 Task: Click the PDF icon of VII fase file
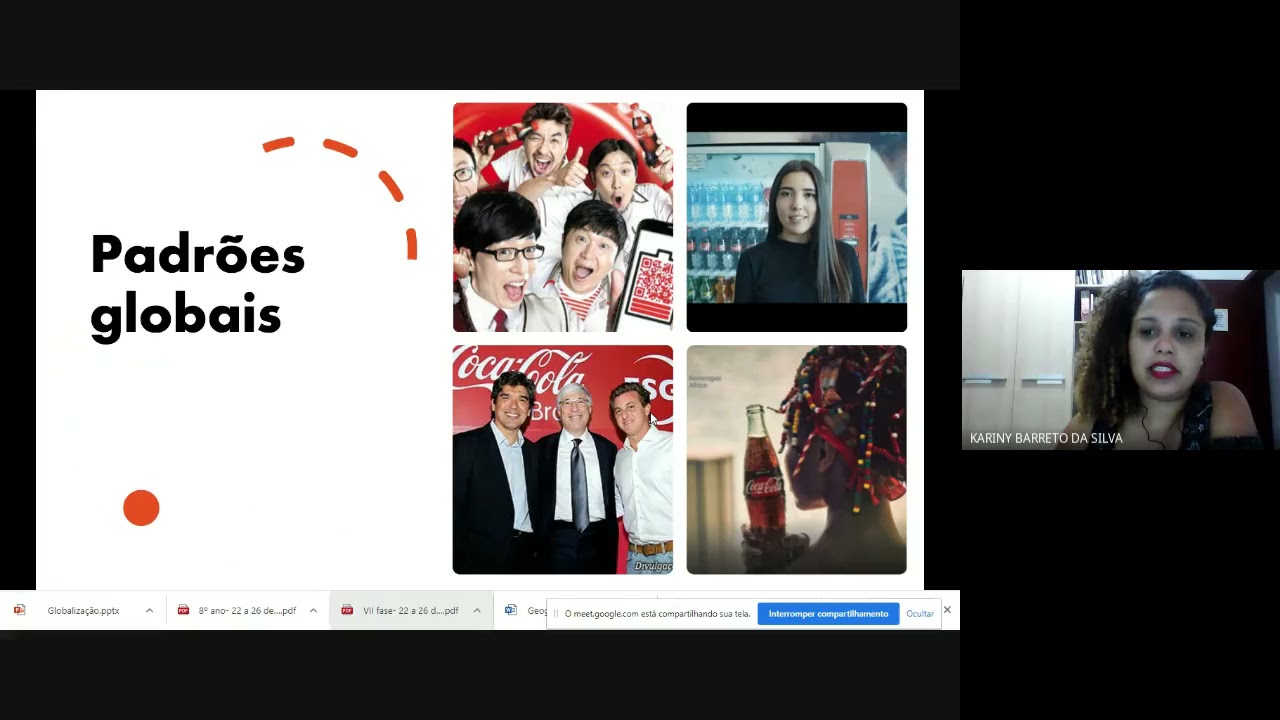click(x=347, y=610)
